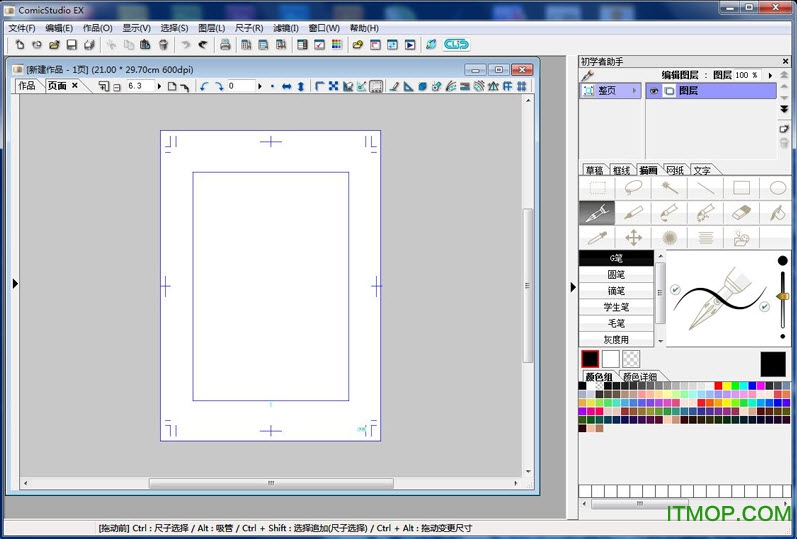Expand the 整页 selector arrow
The width and height of the screenshot is (797, 539).
(634, 91)
